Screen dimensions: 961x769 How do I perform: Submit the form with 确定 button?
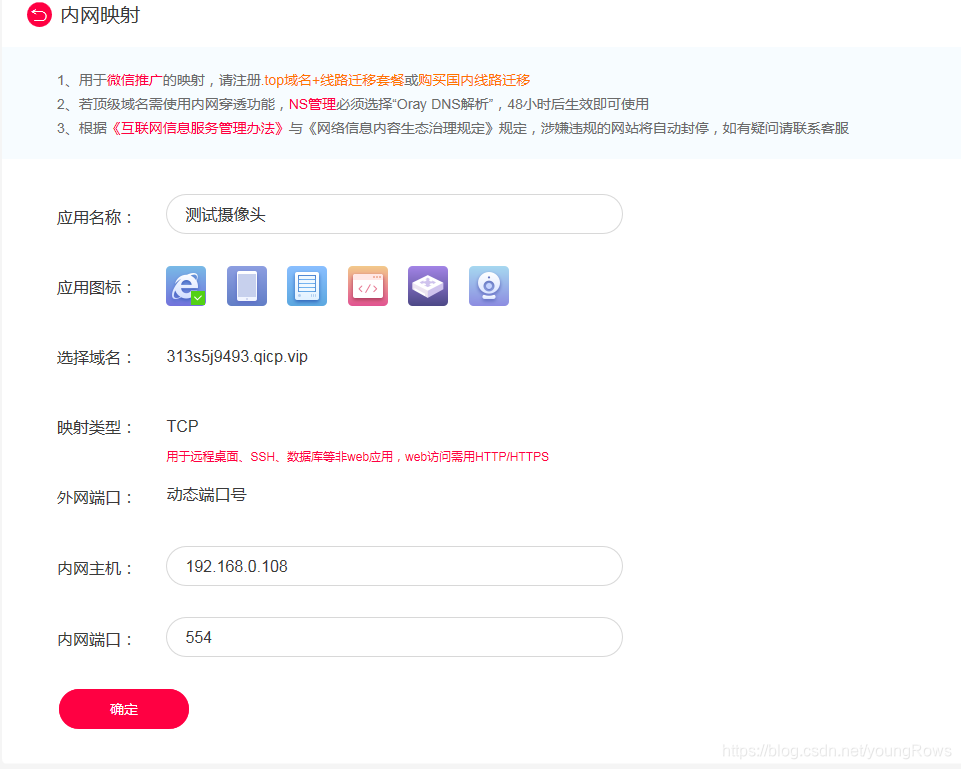124,709
